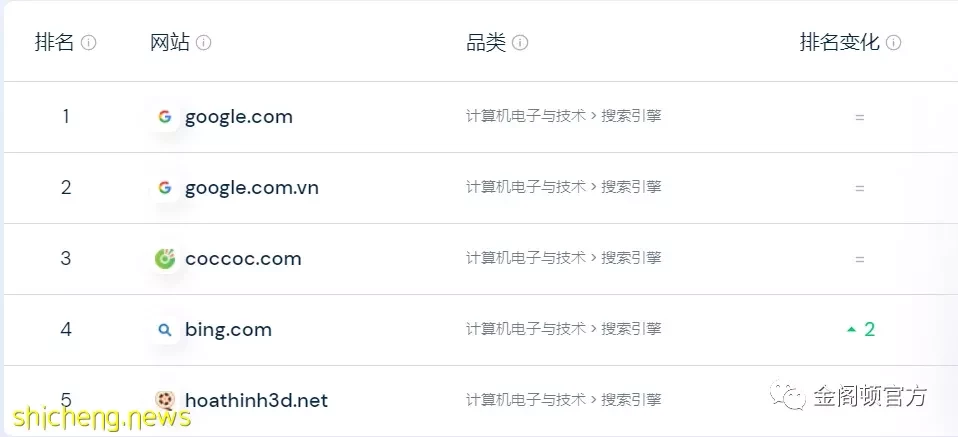Click the info icon beside 排名 header
The width and height of the screenshot is (958, 437).
pos(89,43)
